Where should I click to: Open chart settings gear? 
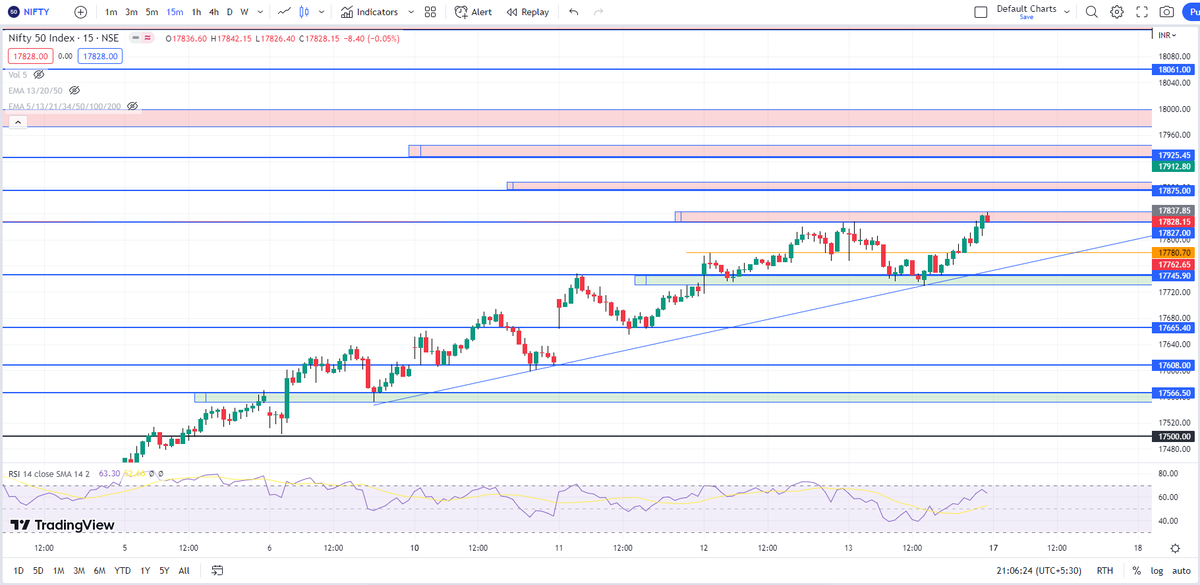coord(1116,12)
